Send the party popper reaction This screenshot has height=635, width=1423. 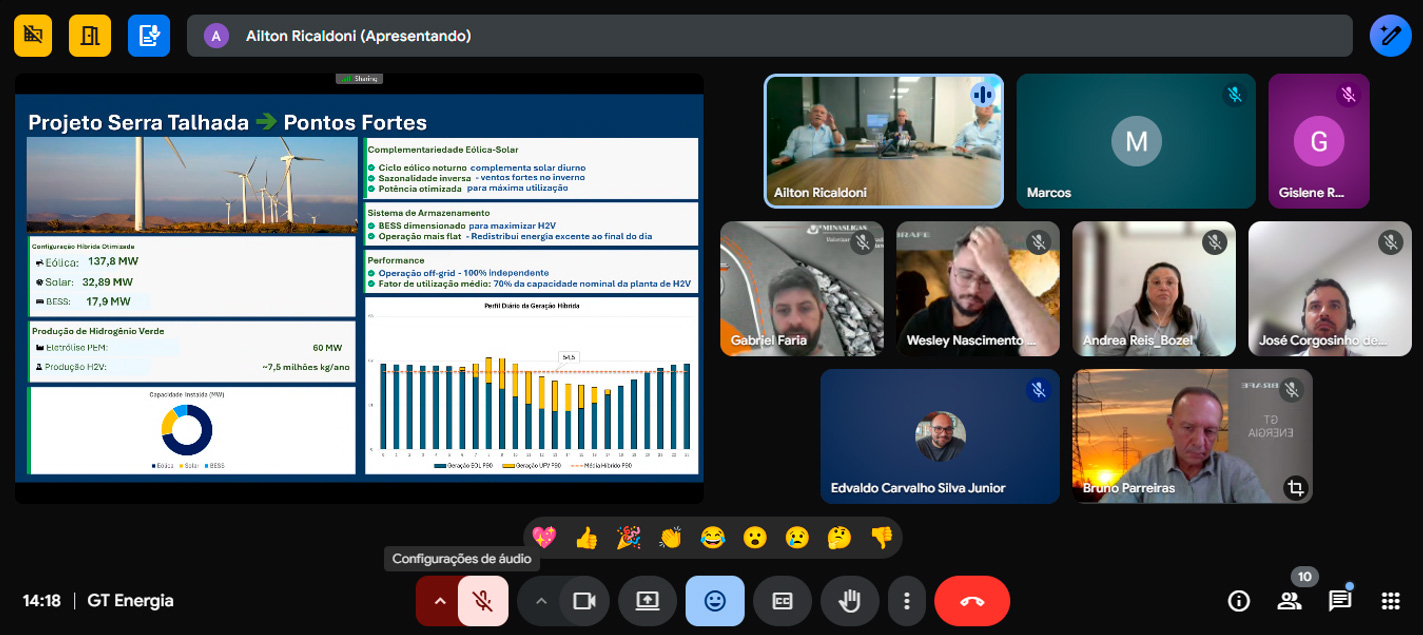tap(628, 538)
